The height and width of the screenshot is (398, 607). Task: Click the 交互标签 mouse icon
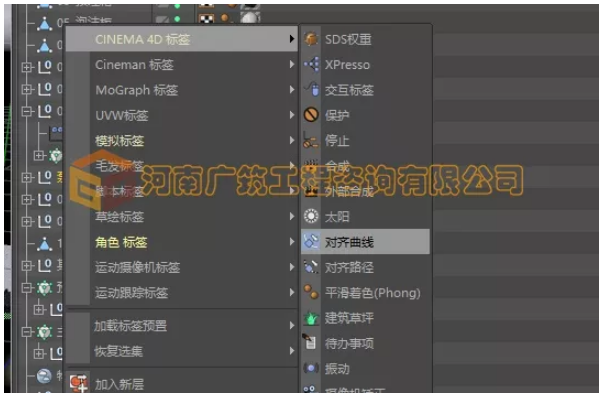click(311, 89)
